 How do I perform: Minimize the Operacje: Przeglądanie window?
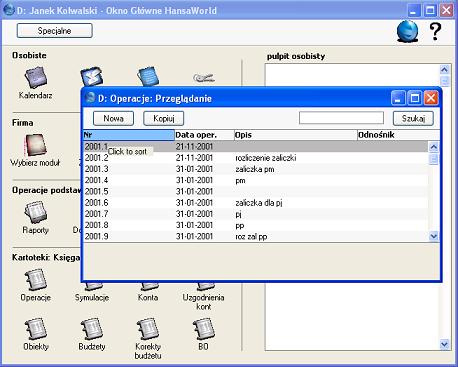coord(398,98)
